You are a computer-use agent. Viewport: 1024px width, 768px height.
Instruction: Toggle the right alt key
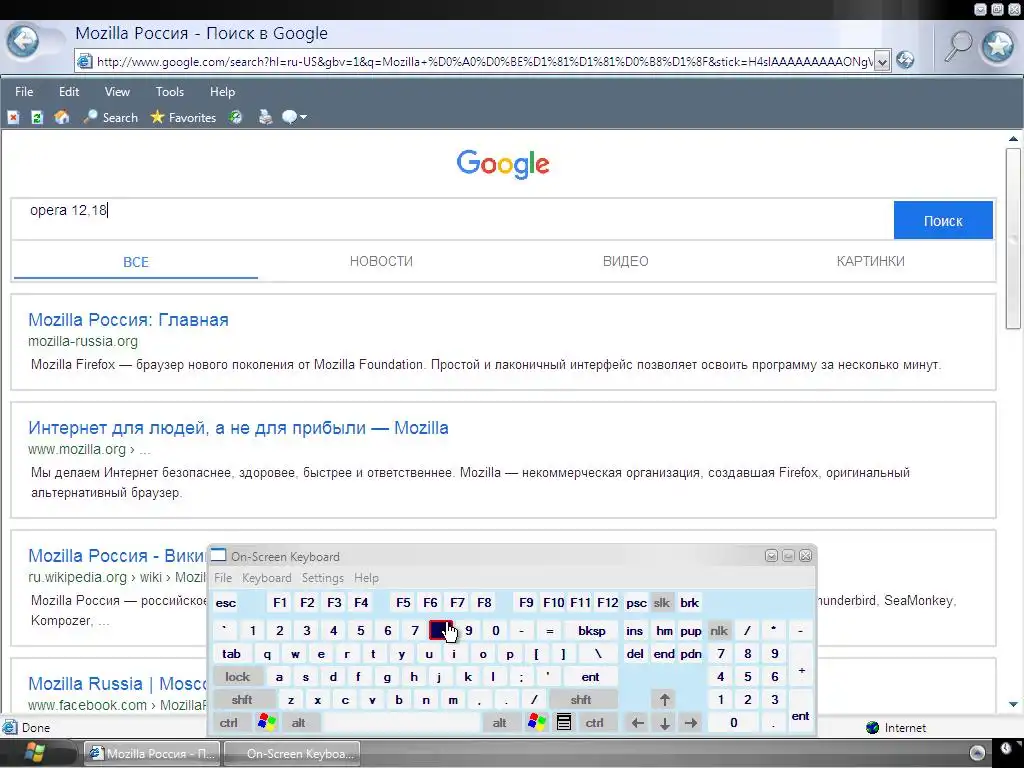500,723
